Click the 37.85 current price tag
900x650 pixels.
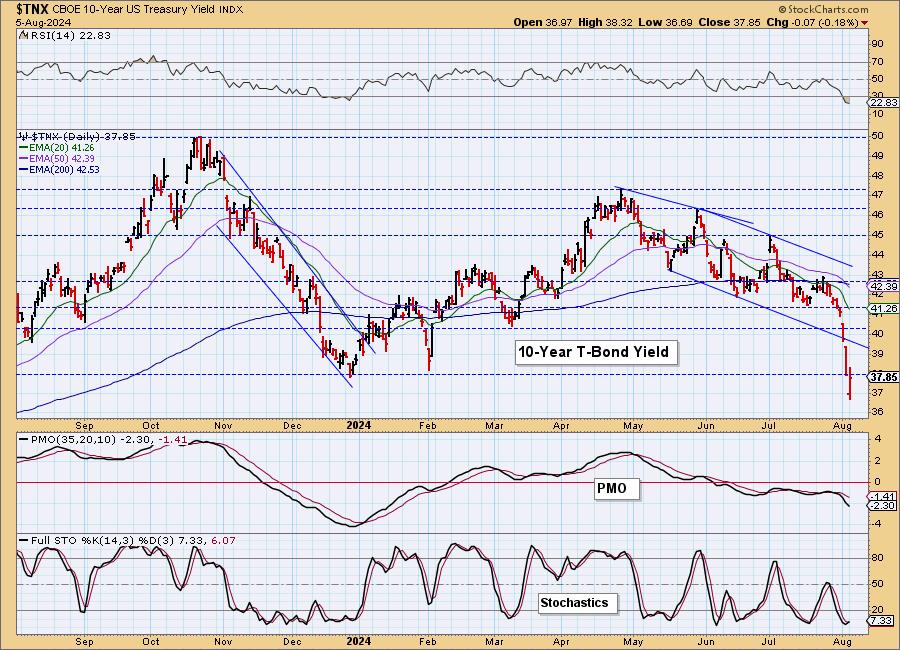884,377
